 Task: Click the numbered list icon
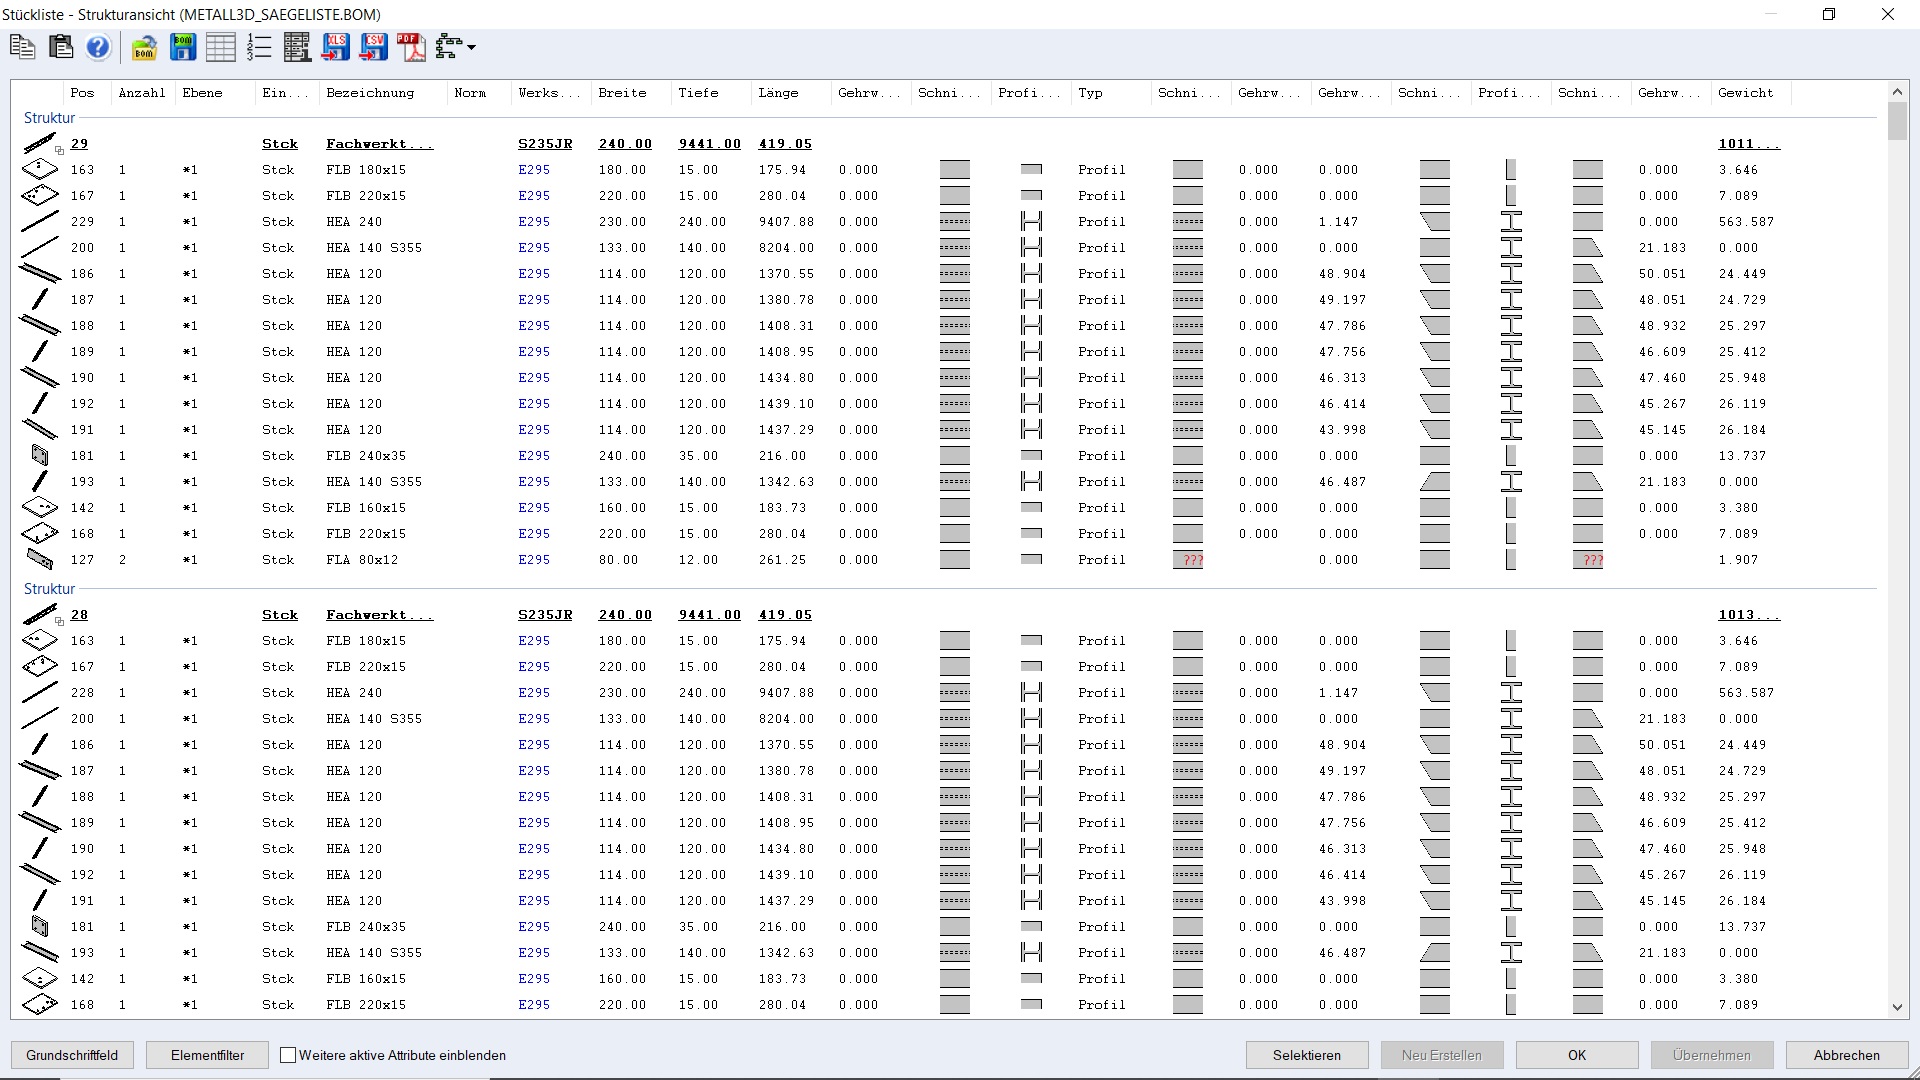click(259, 47)
